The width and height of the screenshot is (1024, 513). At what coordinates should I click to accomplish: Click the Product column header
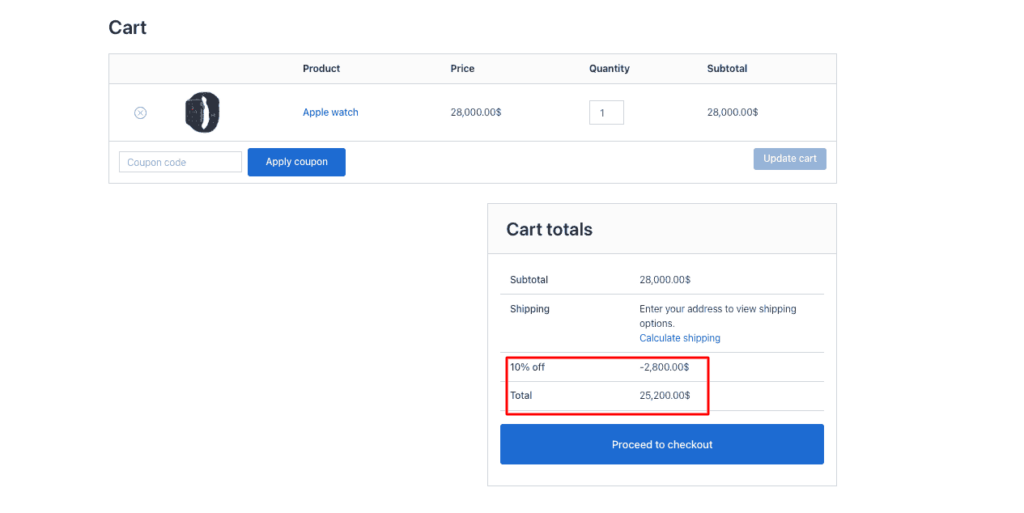pos(321,69)
